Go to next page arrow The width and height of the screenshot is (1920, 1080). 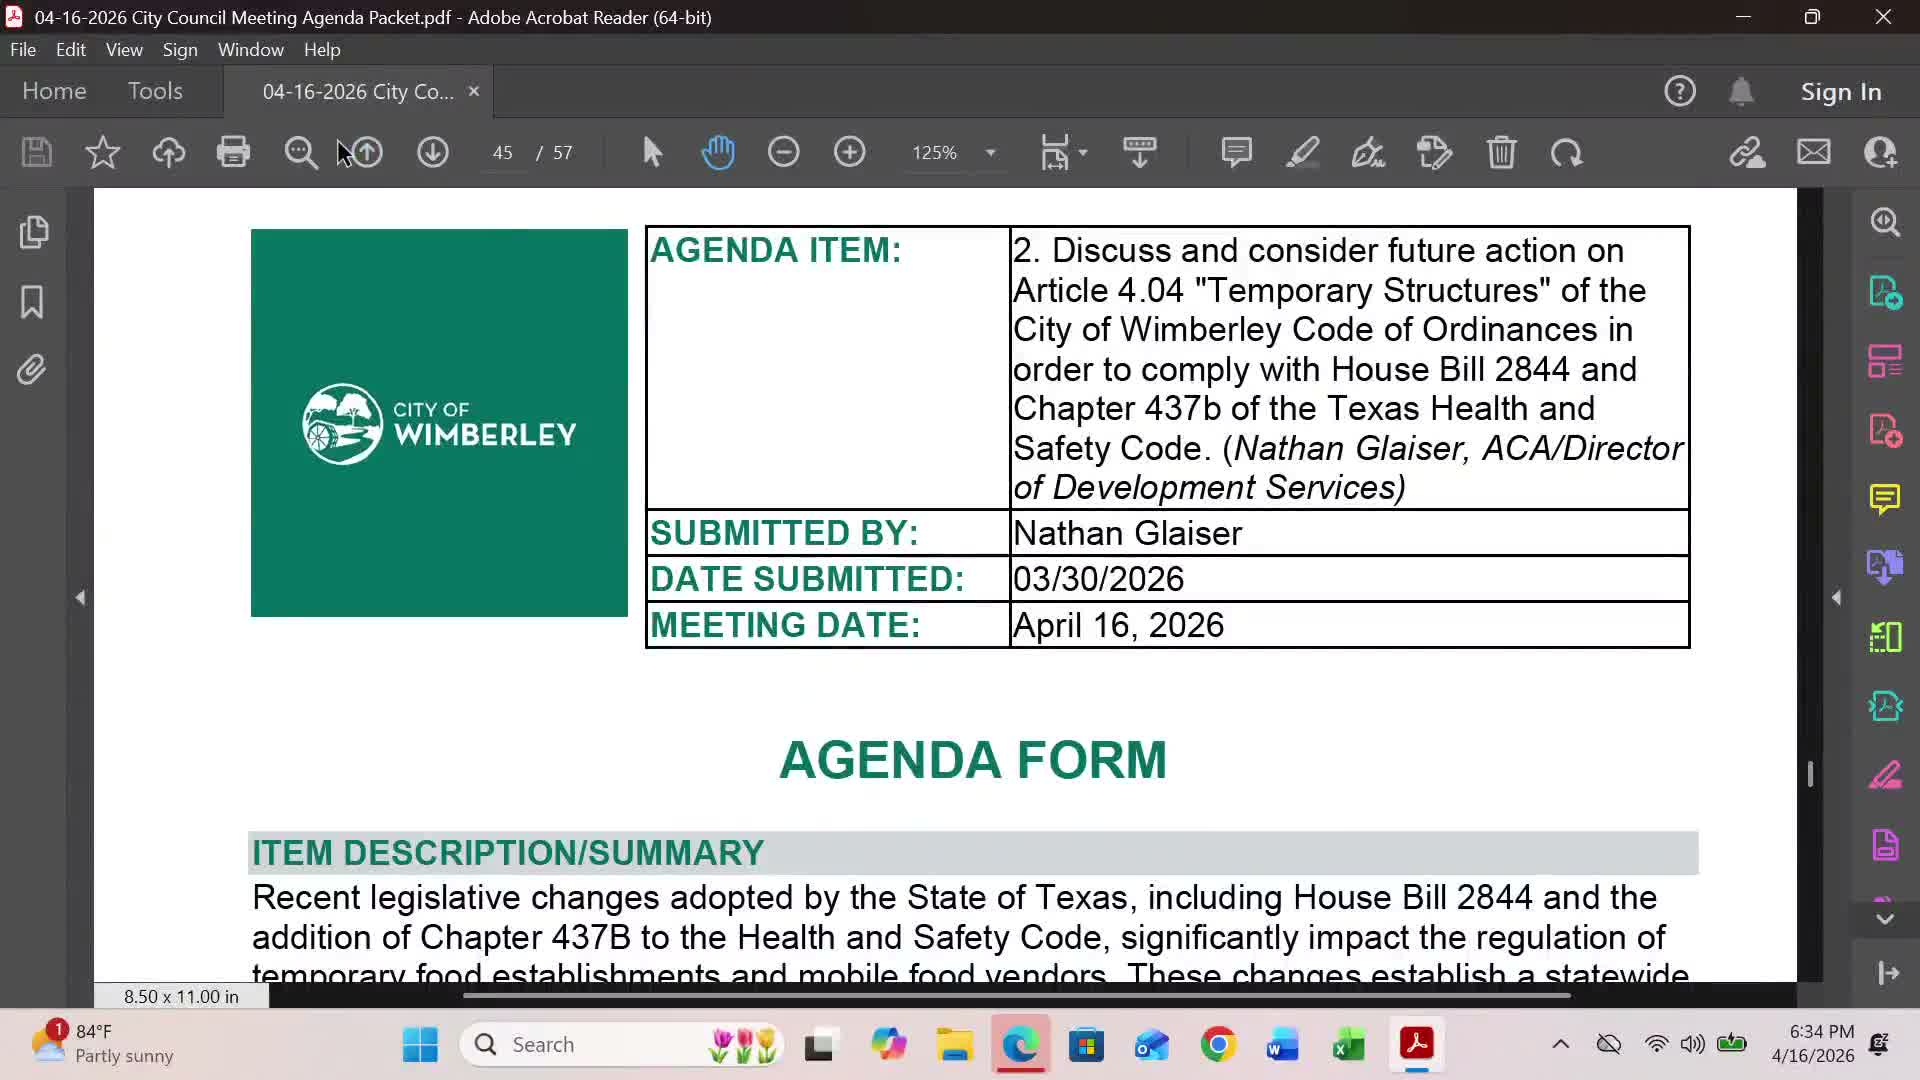[x=432, y=152]
